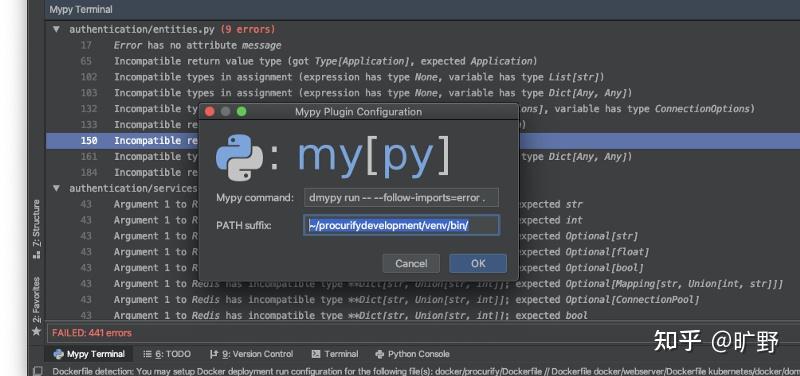The height and width of the screenshot is (376, 800).
Task: Collapse the authentication/entities.py error group
Action: pyautogui.click(x=56, y=29)
